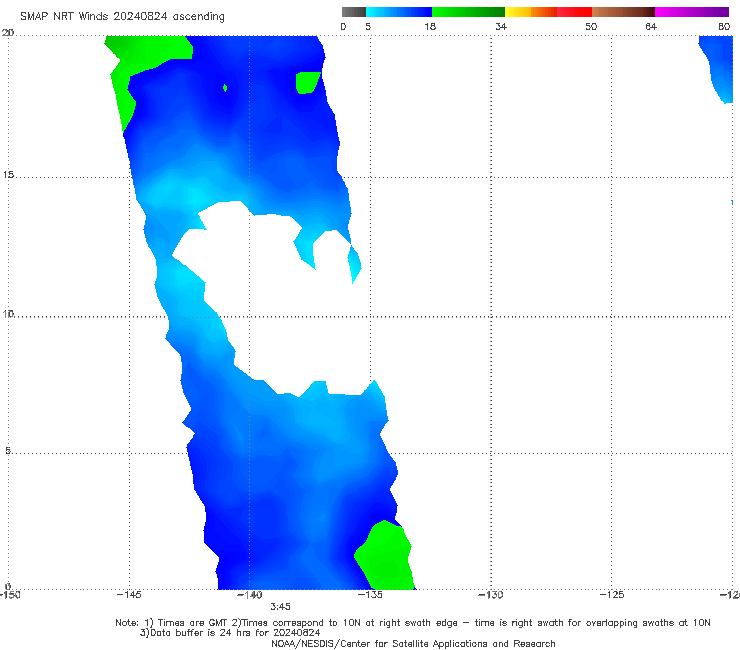Click the red segment of the colorbar
The image size is (740, 650).
point(574,12)
